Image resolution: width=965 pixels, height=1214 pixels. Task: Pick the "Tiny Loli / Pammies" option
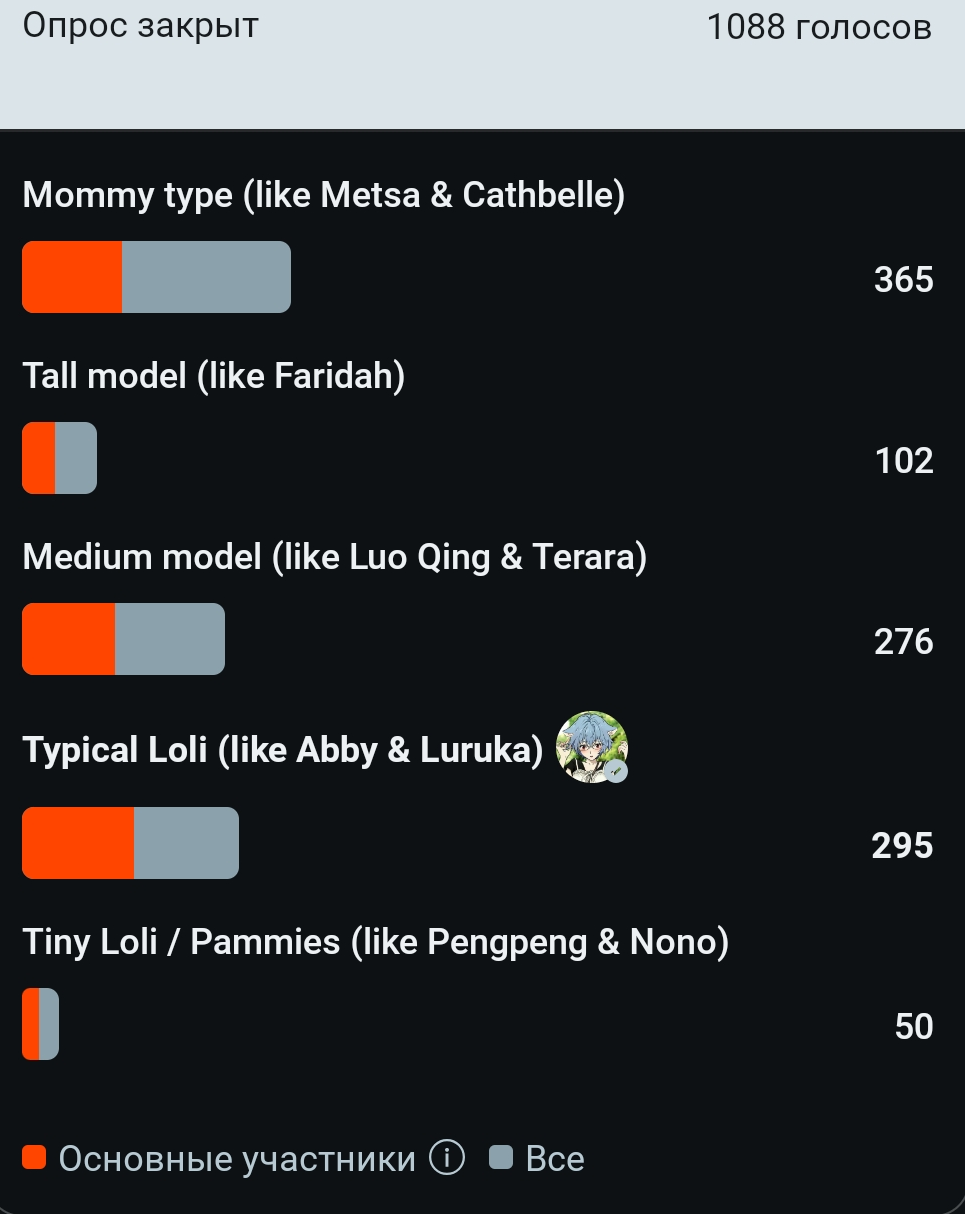[x=375, y=942]
